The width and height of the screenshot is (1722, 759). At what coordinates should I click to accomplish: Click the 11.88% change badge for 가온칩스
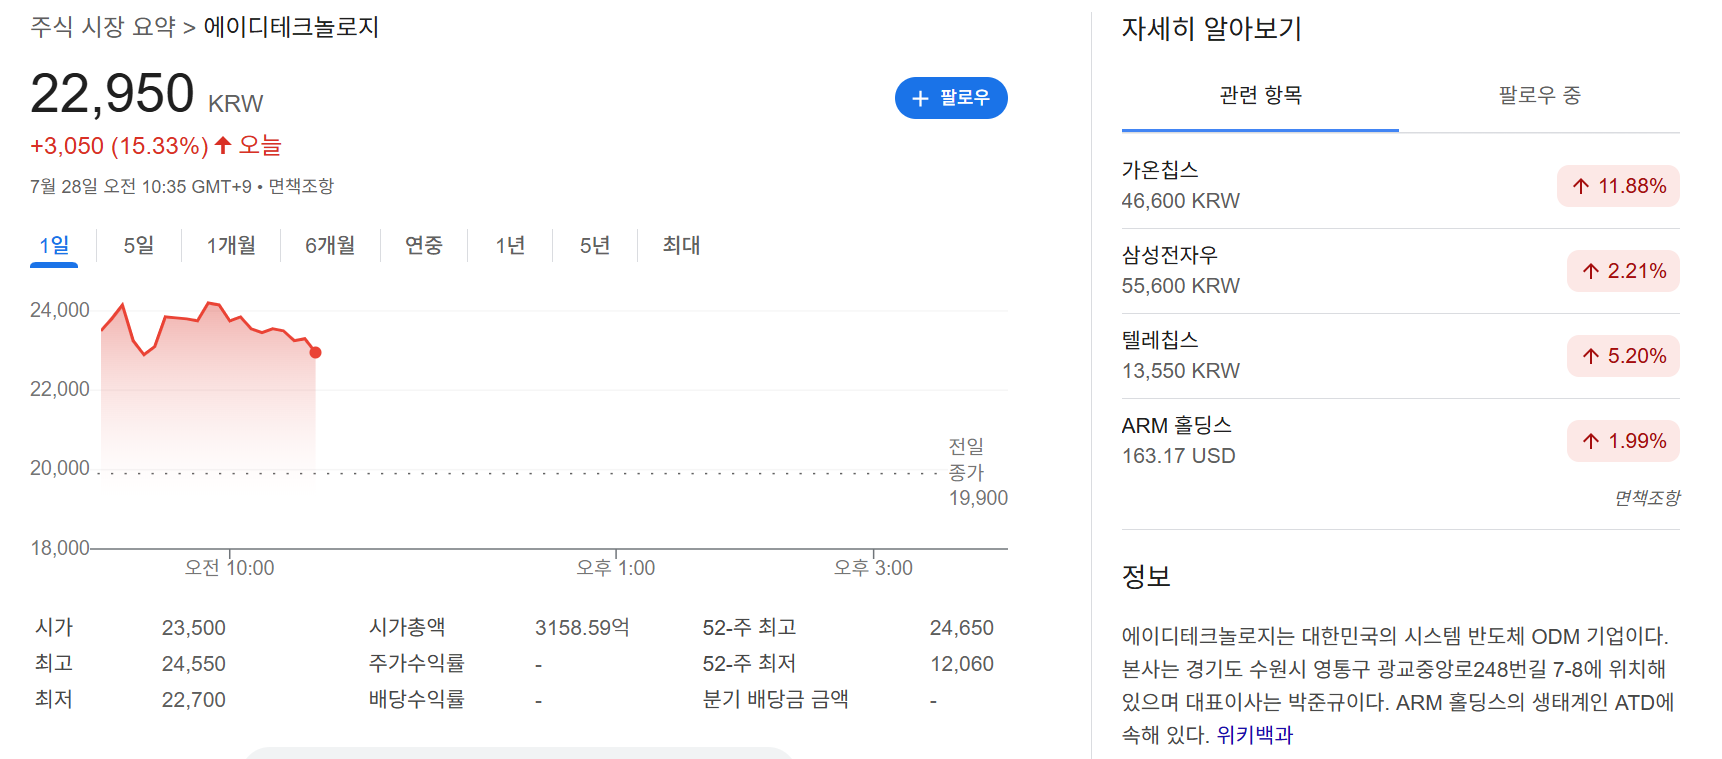click(1618, 186)
